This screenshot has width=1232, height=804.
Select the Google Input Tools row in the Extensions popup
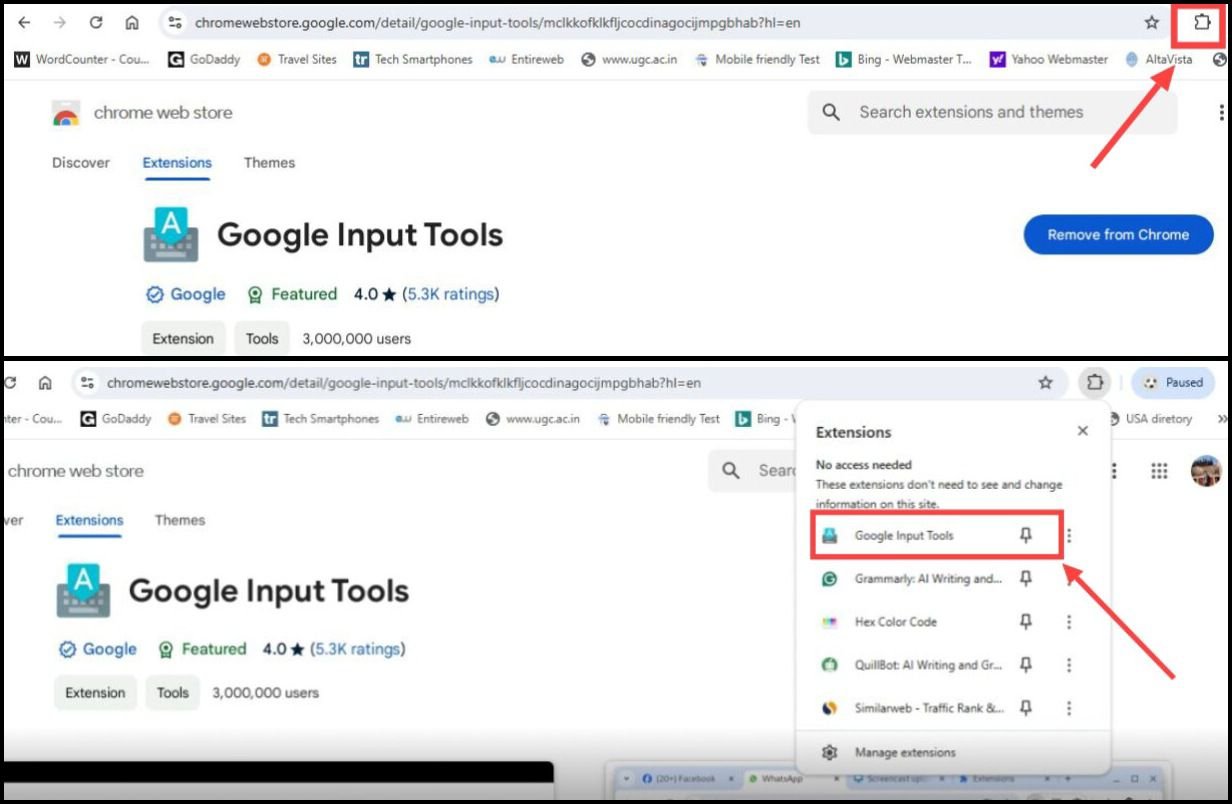point(936,536)
